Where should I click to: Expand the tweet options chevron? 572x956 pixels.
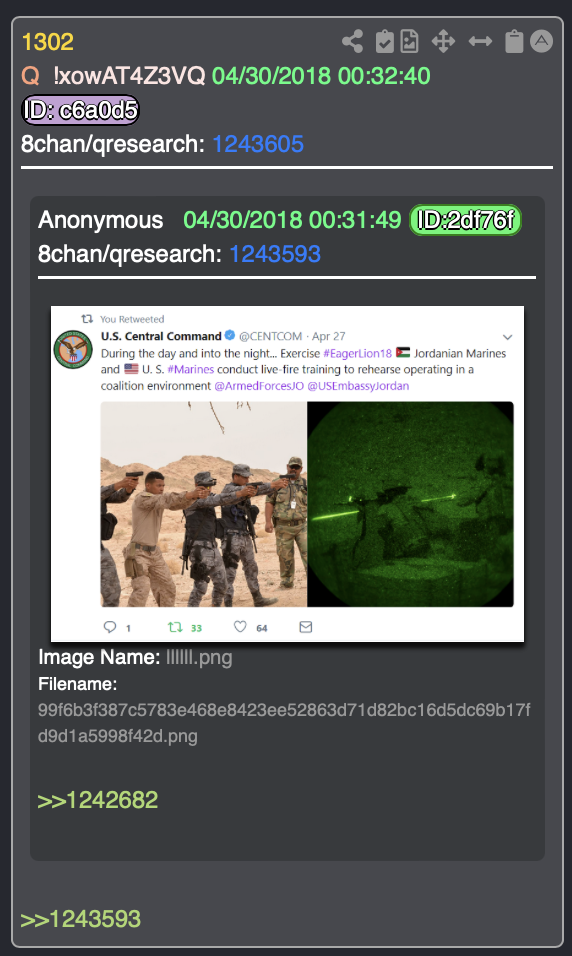click(x=507, y=337)
